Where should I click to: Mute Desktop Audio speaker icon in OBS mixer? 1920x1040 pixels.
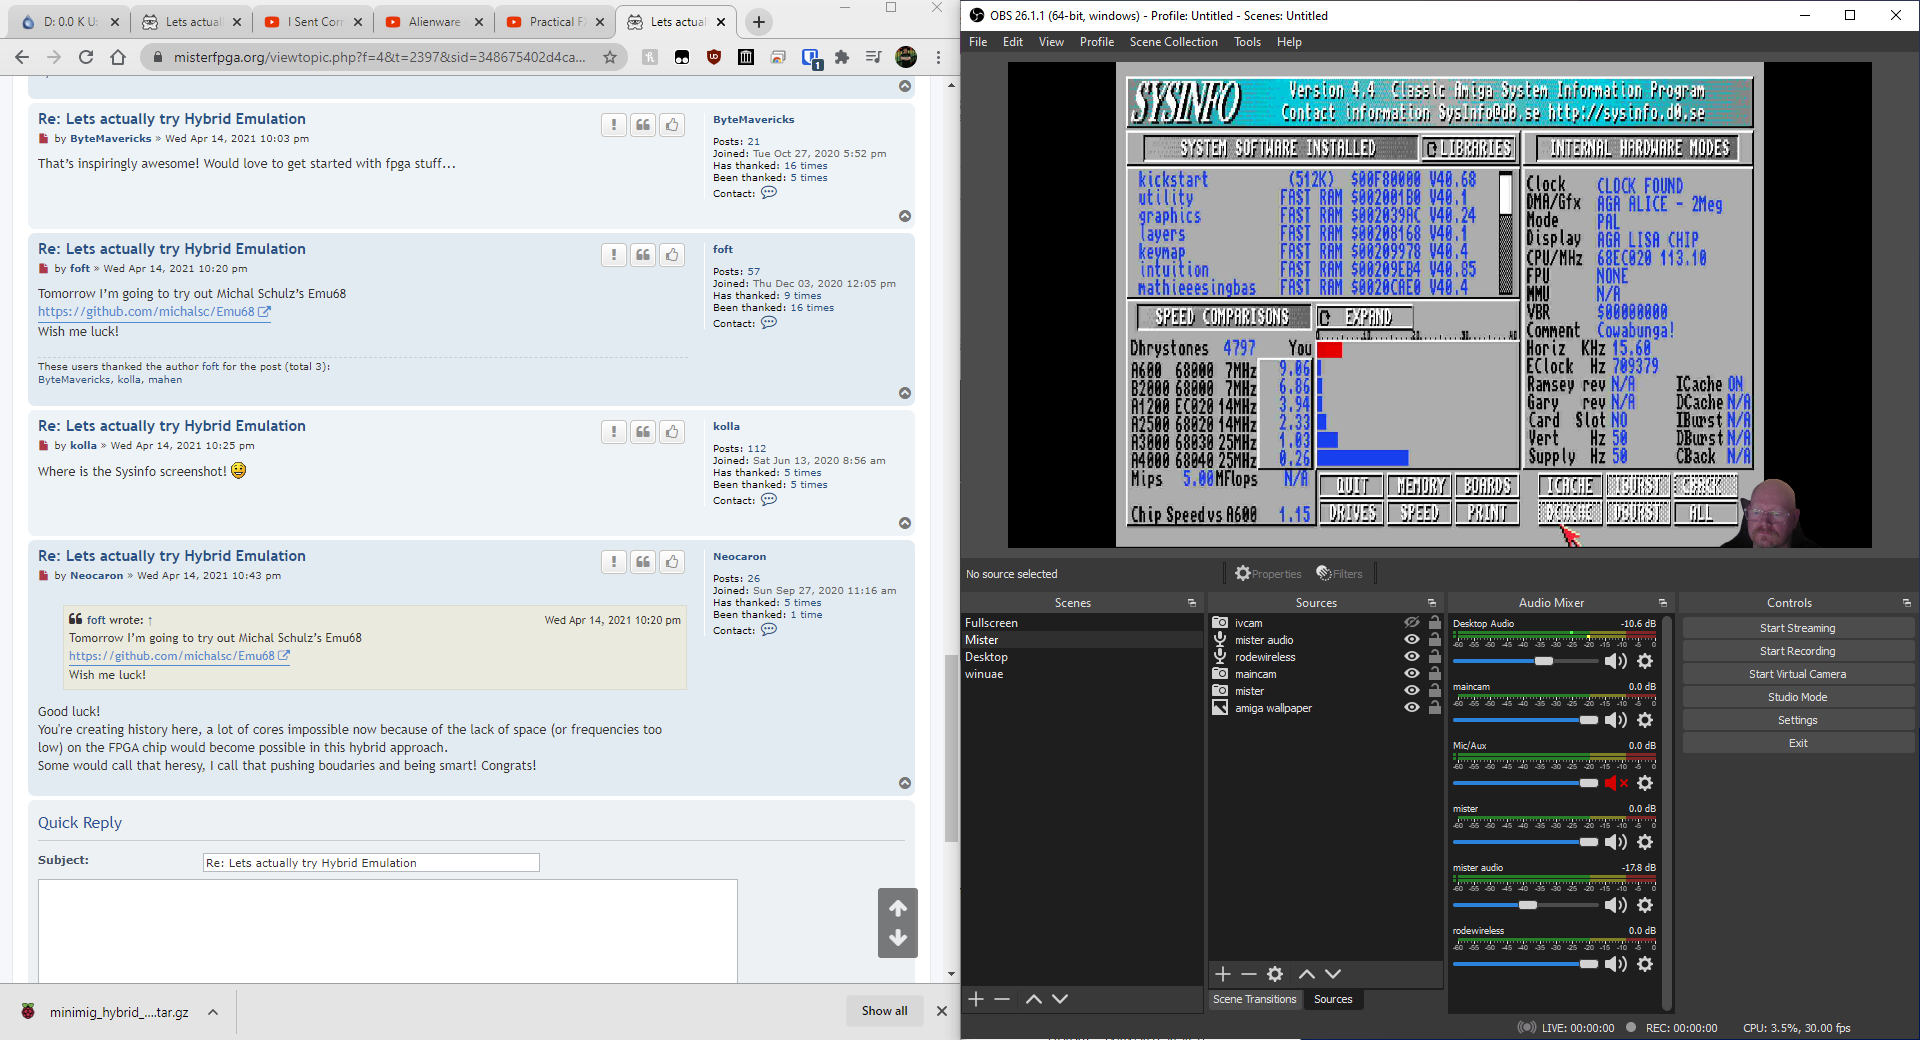[x=1615, y=661]
